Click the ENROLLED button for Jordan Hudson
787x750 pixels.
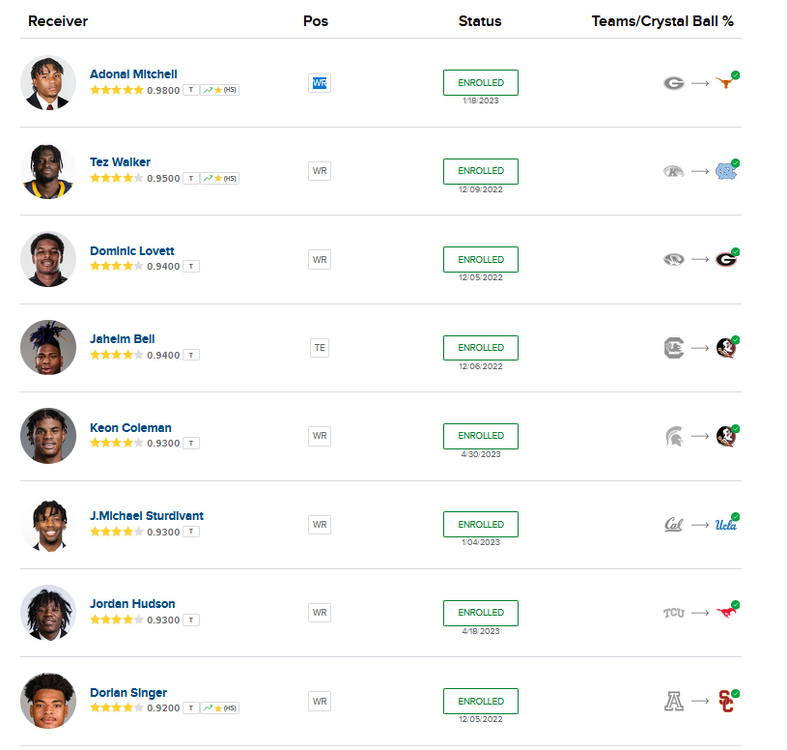(480, 612)
